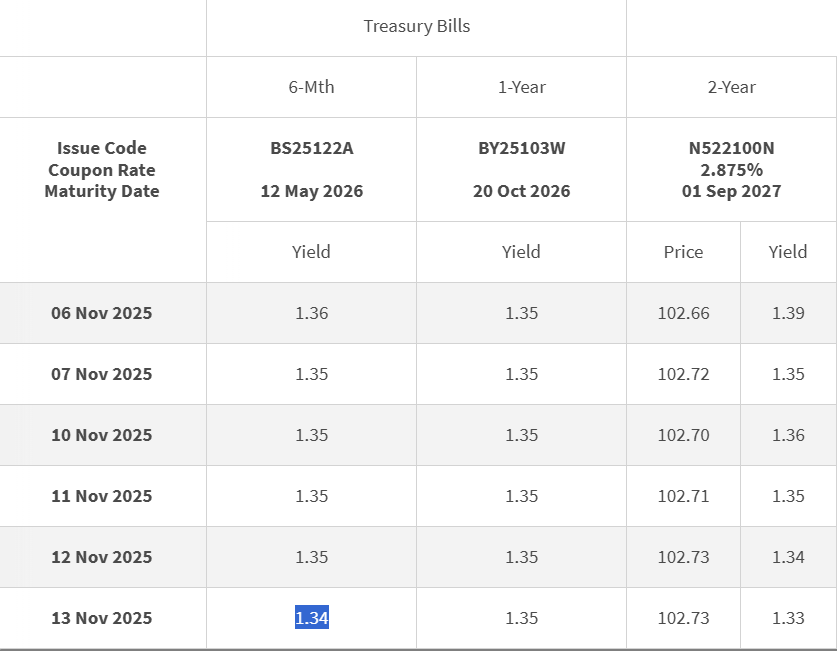Viewport: 837px width, 651px height.
Task: Click the maturity date 20 Oct 2026
Action: (521, 191)
